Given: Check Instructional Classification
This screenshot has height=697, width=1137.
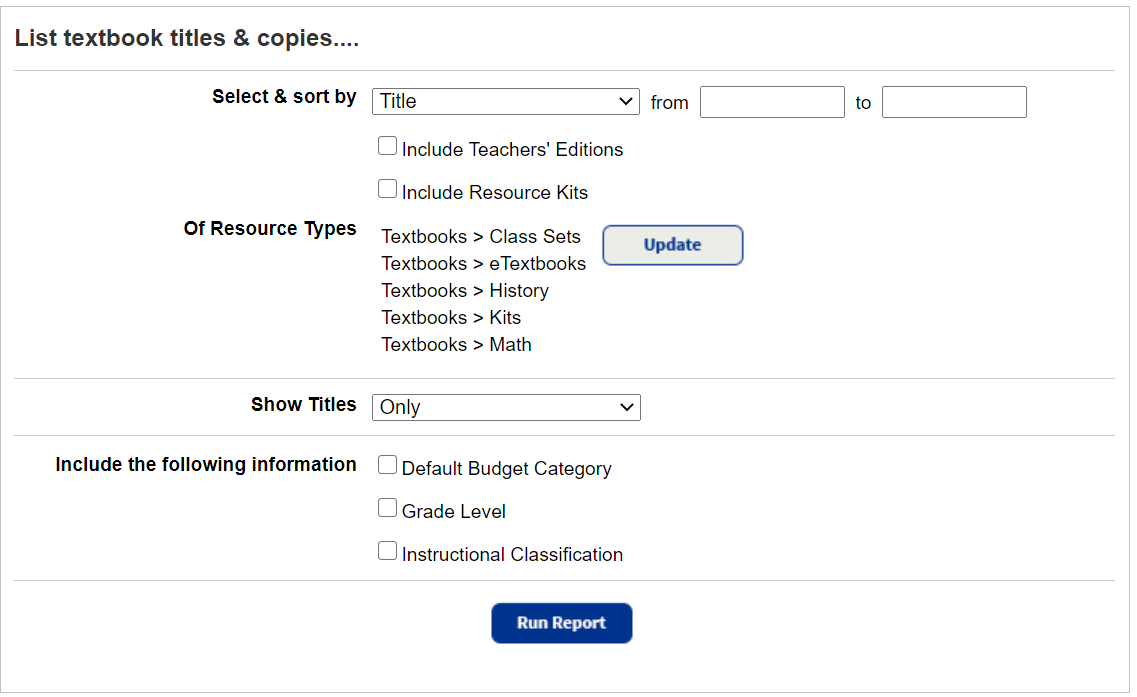Looking at the screenshot, I should (x=387, y=550).
